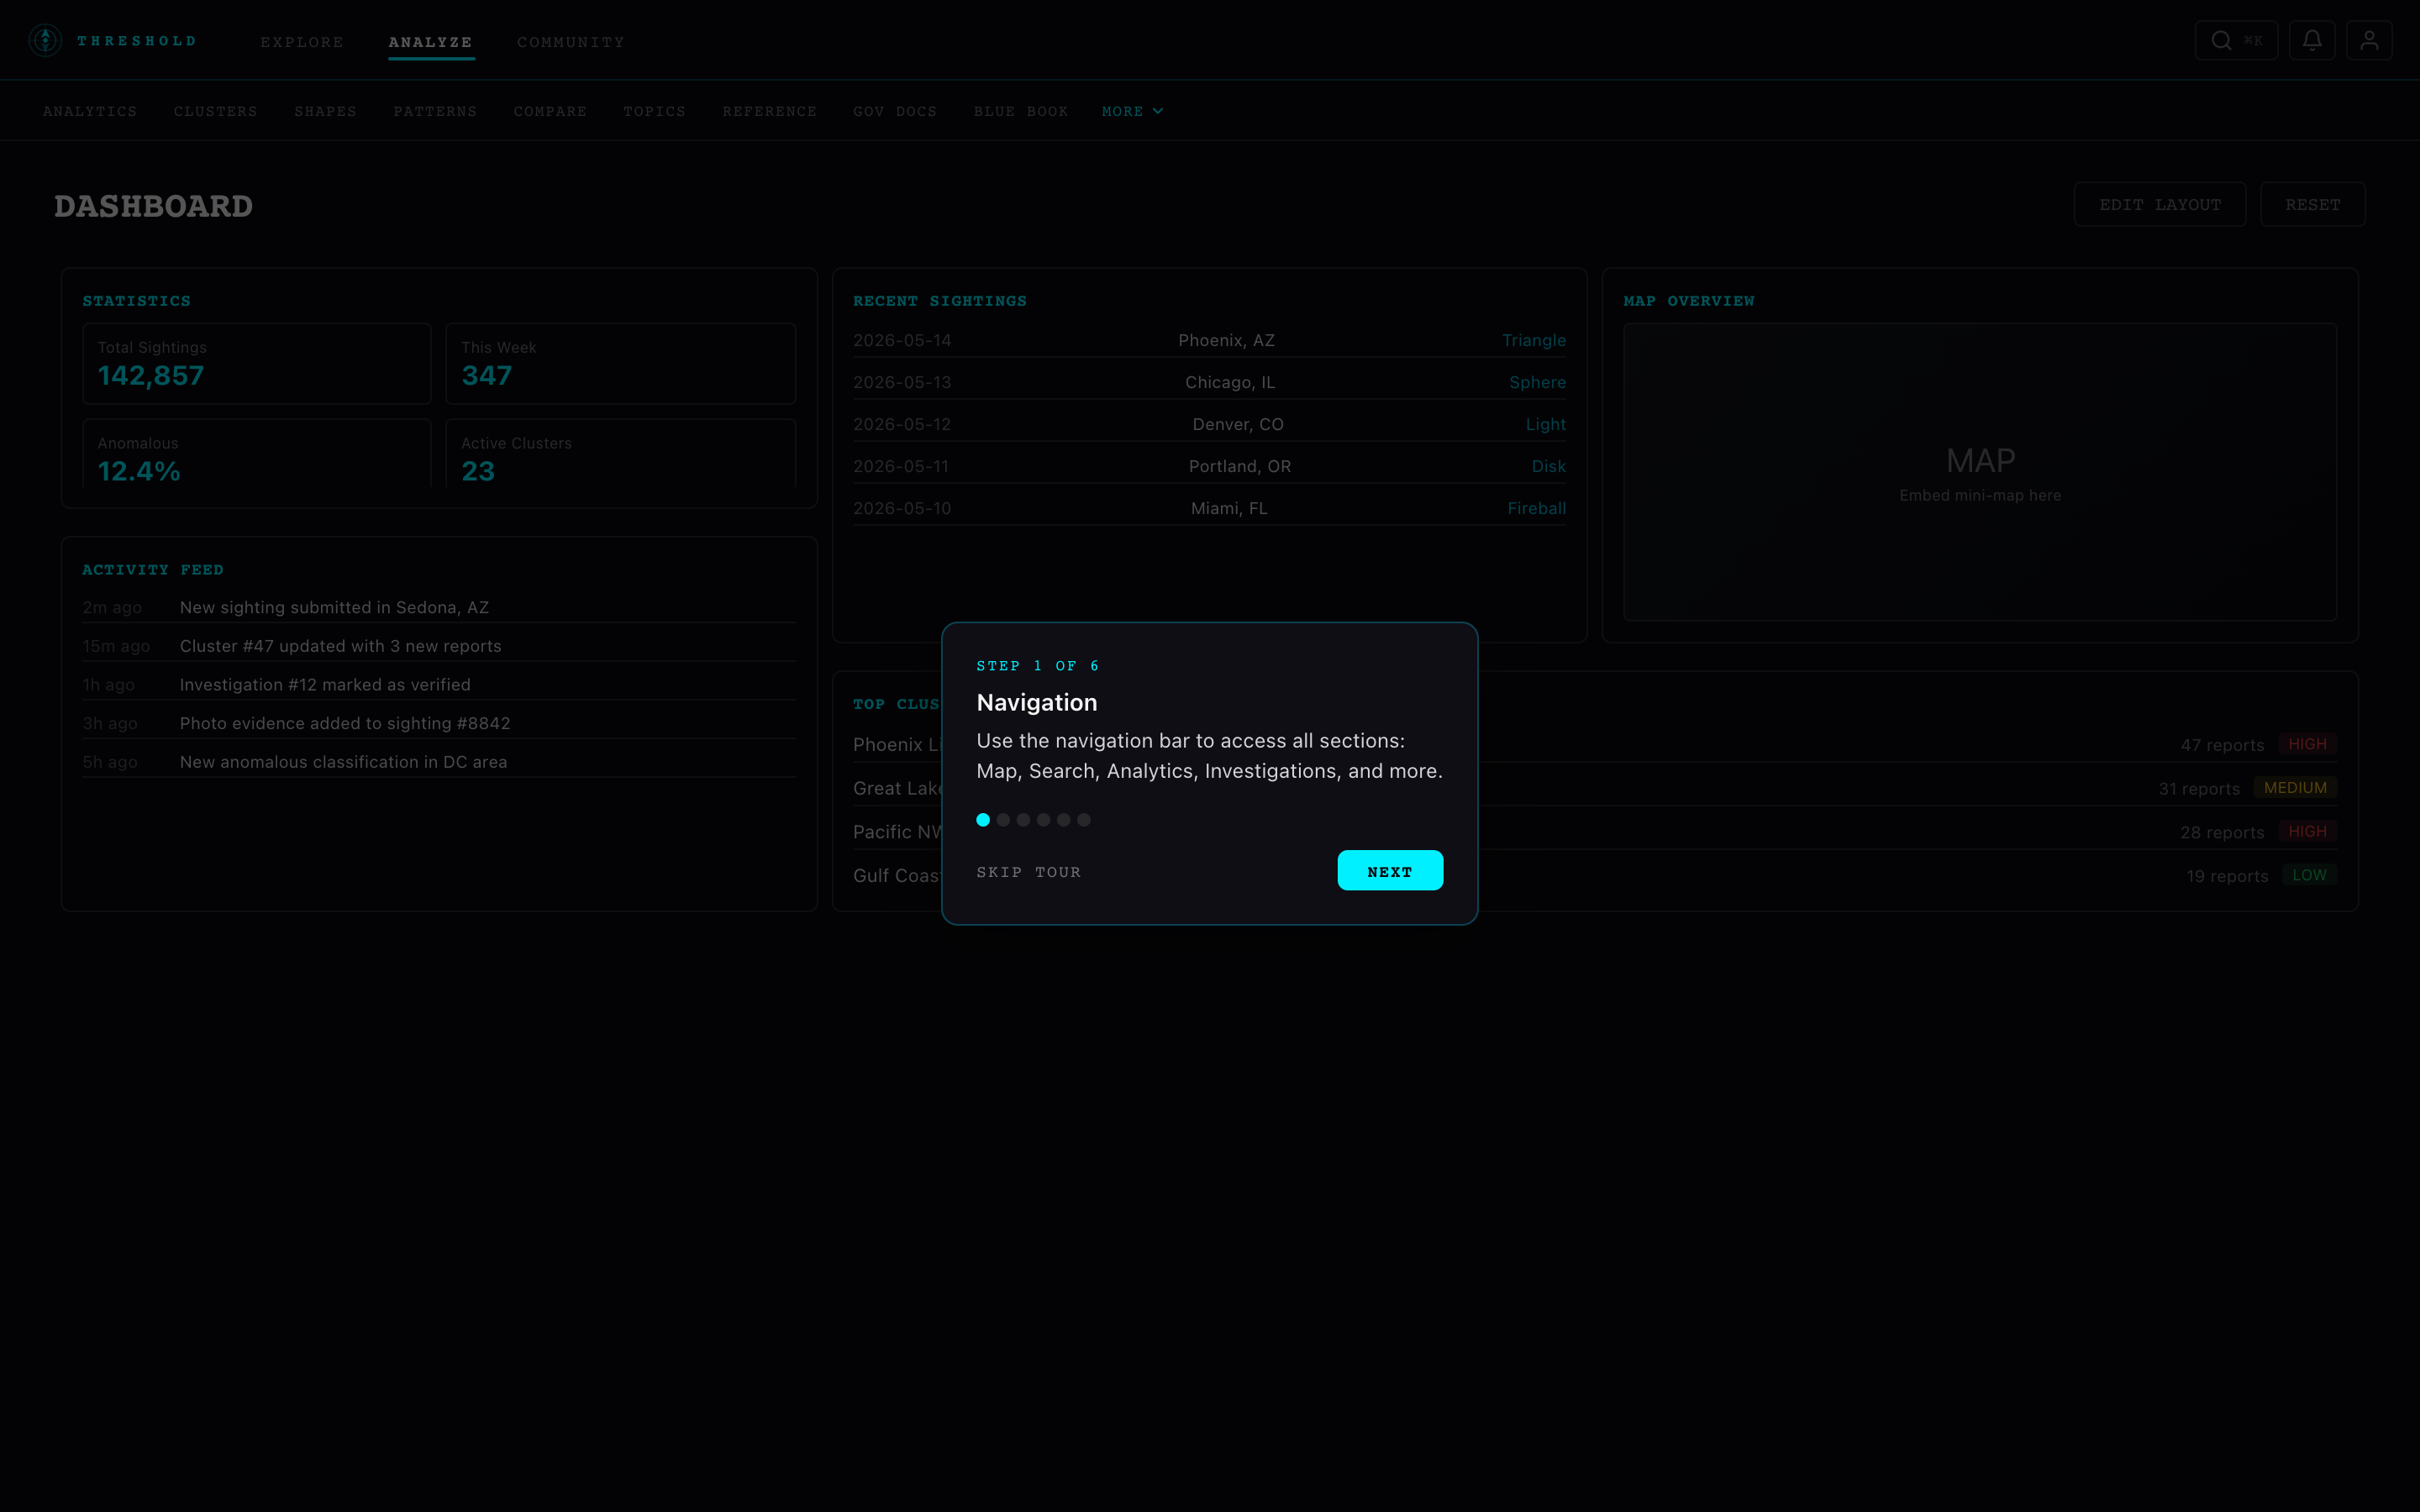Open Patterns sub-navigation item
Image resolution: width=2420 pixels, height=1512 pixels.
435,111
